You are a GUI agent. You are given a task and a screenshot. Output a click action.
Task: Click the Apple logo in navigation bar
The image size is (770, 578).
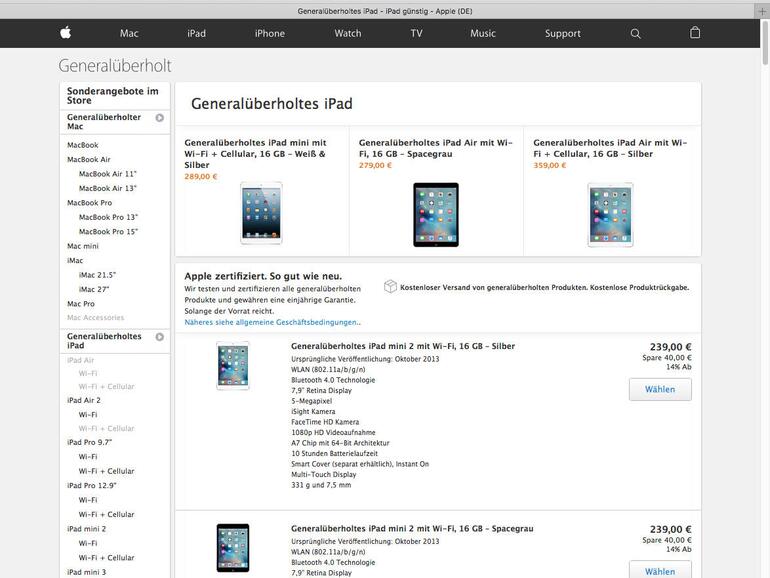(65, 33)
